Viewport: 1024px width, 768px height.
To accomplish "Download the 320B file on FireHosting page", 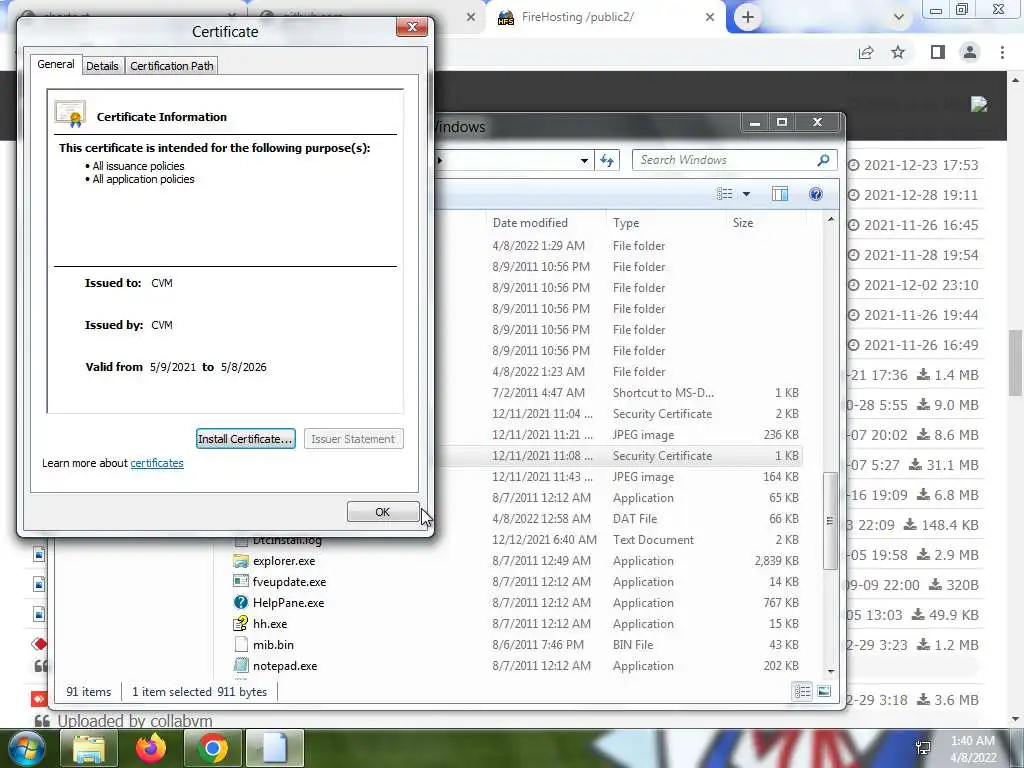I will click(x=953, y=585).
